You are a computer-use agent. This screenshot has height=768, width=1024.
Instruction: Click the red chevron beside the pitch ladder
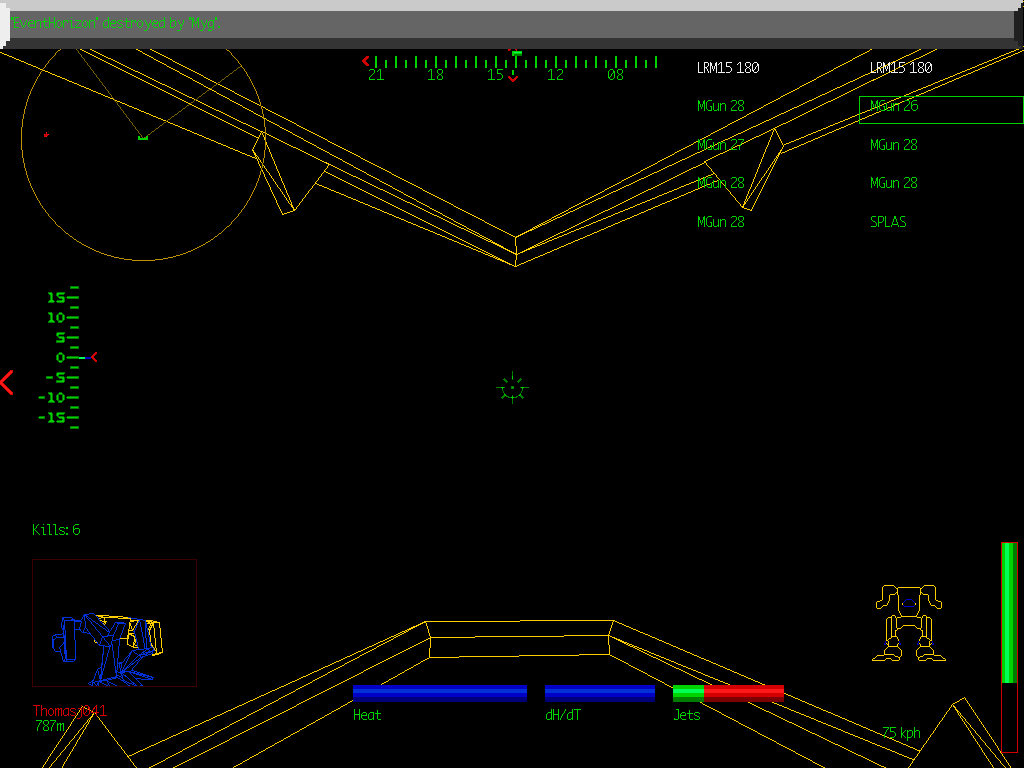click(x=94, y=357)
